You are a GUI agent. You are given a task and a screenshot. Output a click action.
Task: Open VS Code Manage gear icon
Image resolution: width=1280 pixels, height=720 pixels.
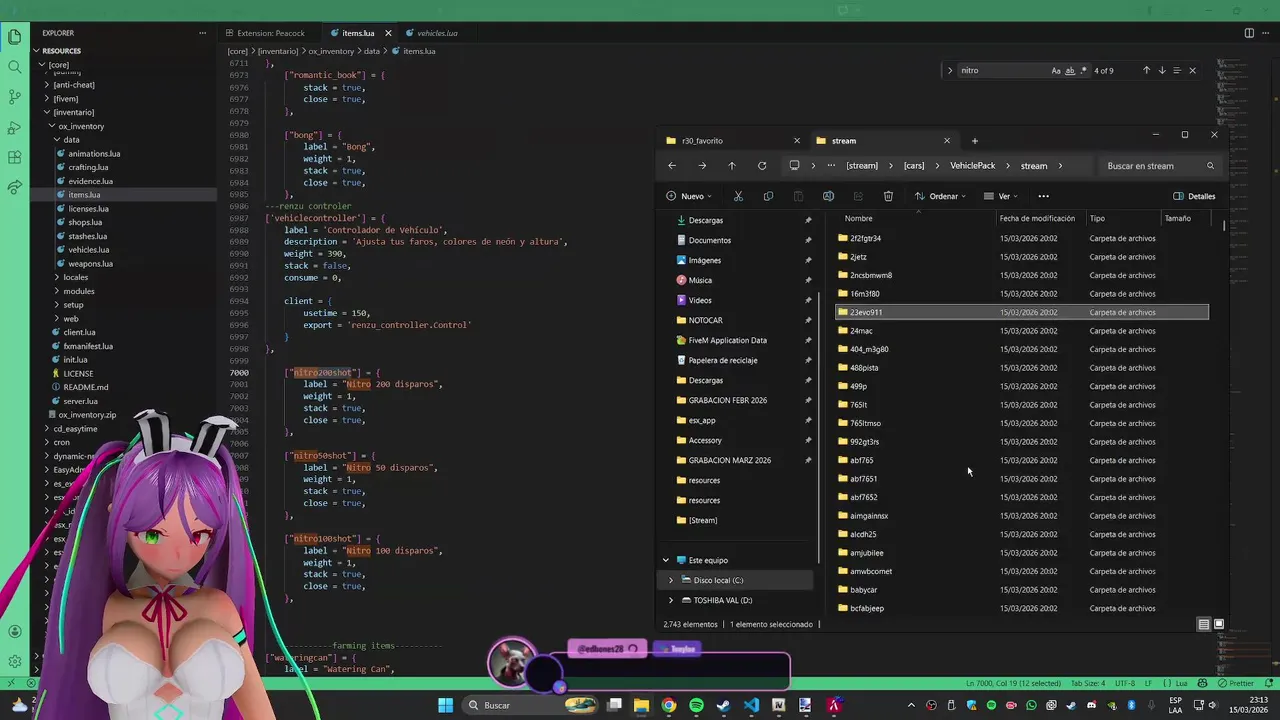pos(14,661)
